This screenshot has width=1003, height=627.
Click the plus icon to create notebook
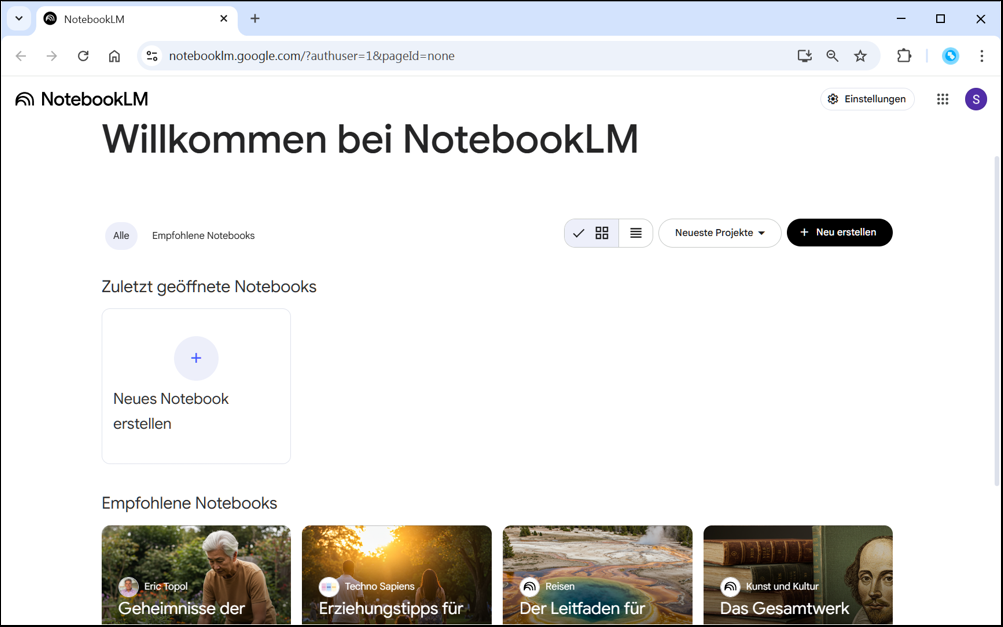pyautogui.click(x=196, y=358)
